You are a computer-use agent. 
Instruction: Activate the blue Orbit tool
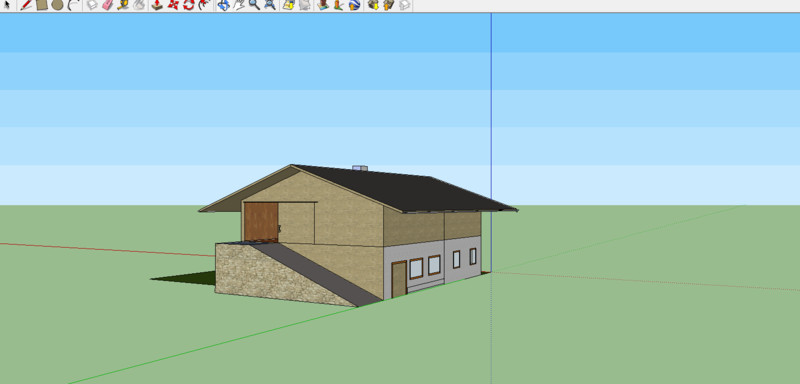click(x=223, y=5)
